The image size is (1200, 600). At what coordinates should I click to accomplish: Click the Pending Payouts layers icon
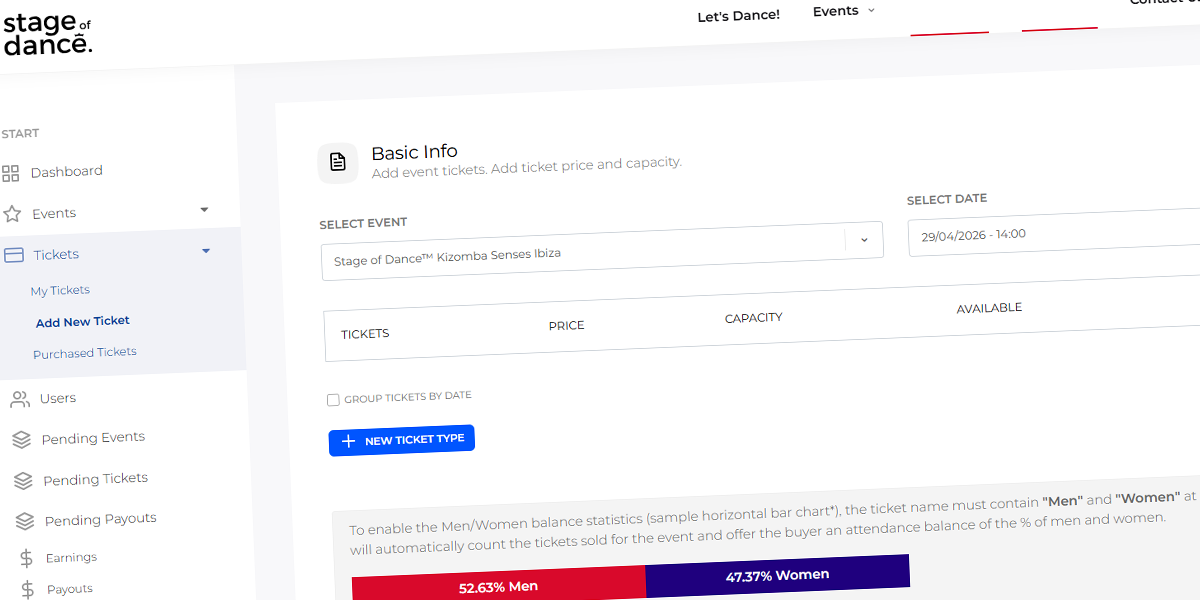pos(25,522)
